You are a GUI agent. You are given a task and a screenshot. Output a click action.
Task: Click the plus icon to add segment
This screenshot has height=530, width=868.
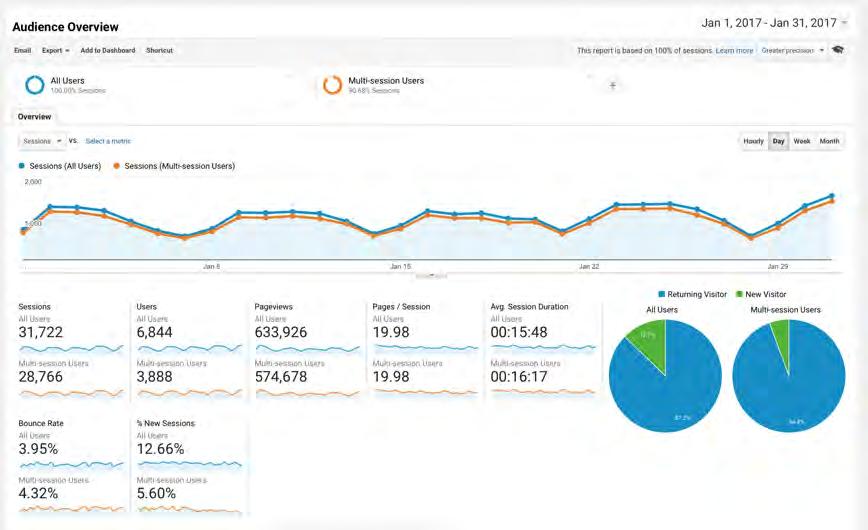(613, 85)
